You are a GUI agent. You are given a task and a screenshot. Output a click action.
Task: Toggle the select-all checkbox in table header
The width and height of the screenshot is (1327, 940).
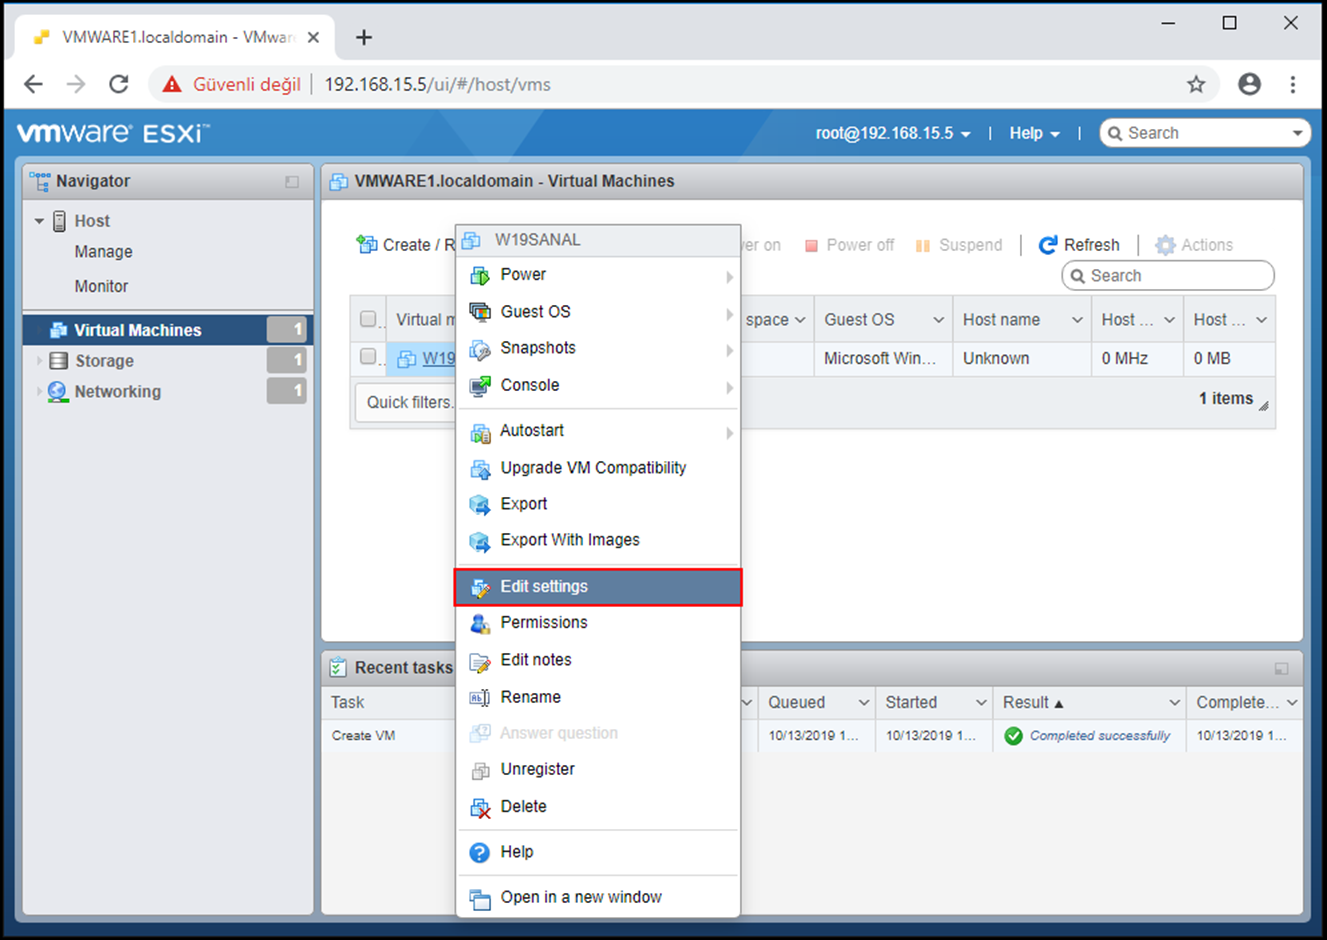coord(368,319)
